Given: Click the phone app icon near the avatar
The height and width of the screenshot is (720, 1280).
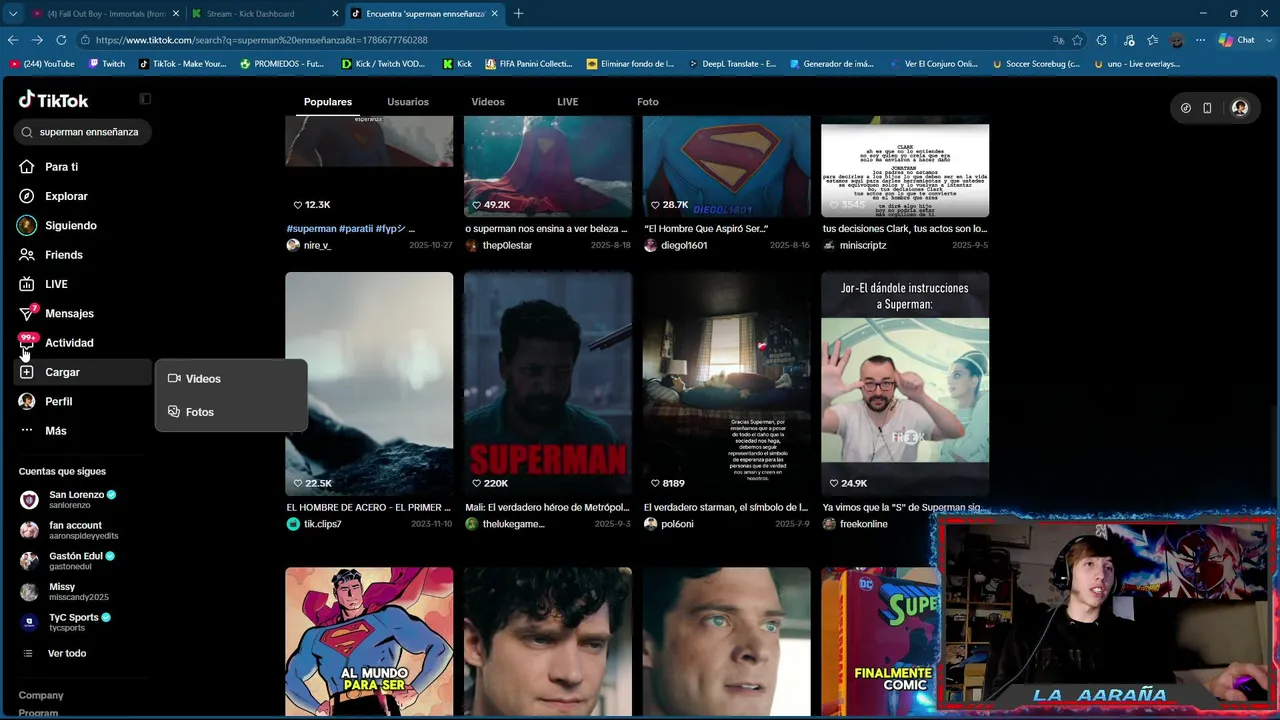Looking at the screenshot, I should 1207,108.
